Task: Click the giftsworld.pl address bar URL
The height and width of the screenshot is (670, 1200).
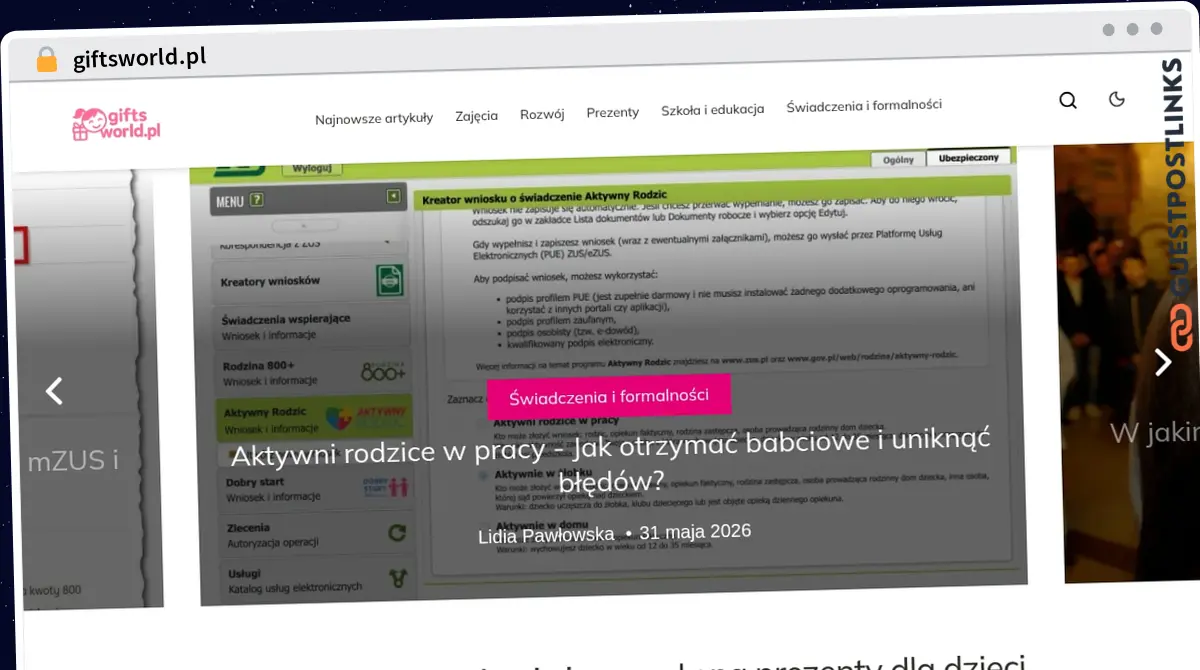Action: click(x=140, y=57)
